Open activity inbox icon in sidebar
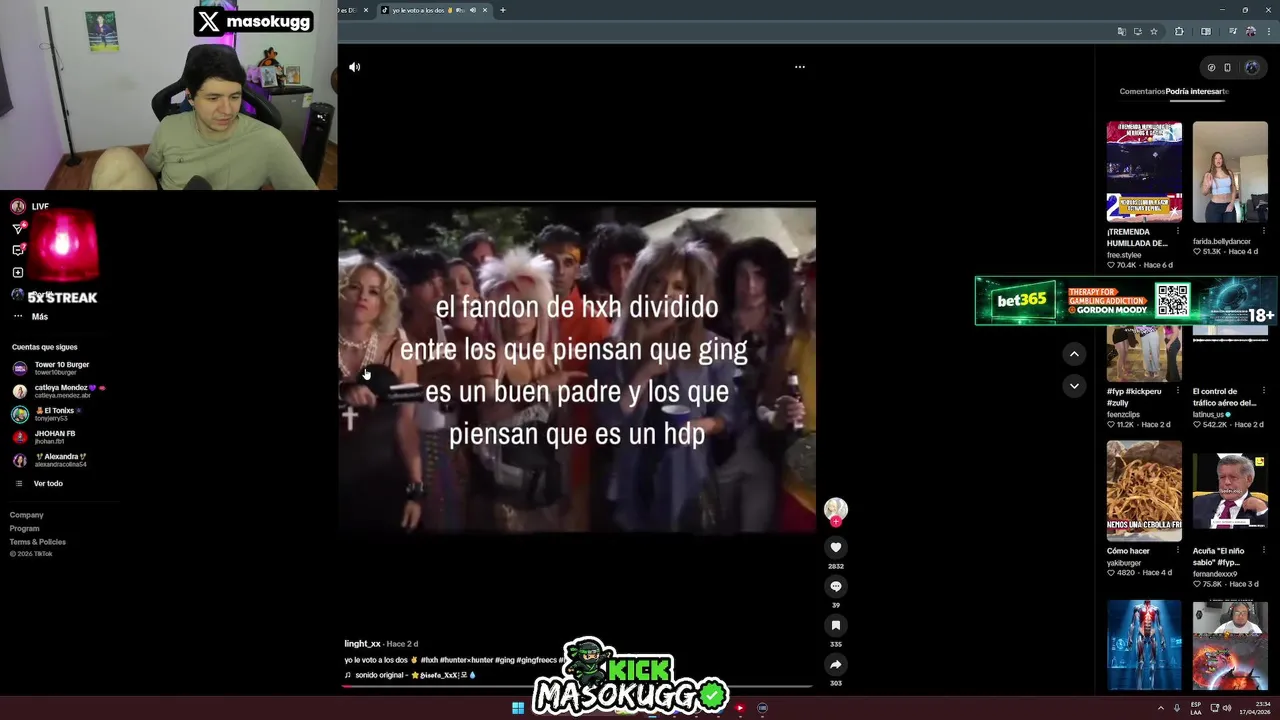 [18, 251]
